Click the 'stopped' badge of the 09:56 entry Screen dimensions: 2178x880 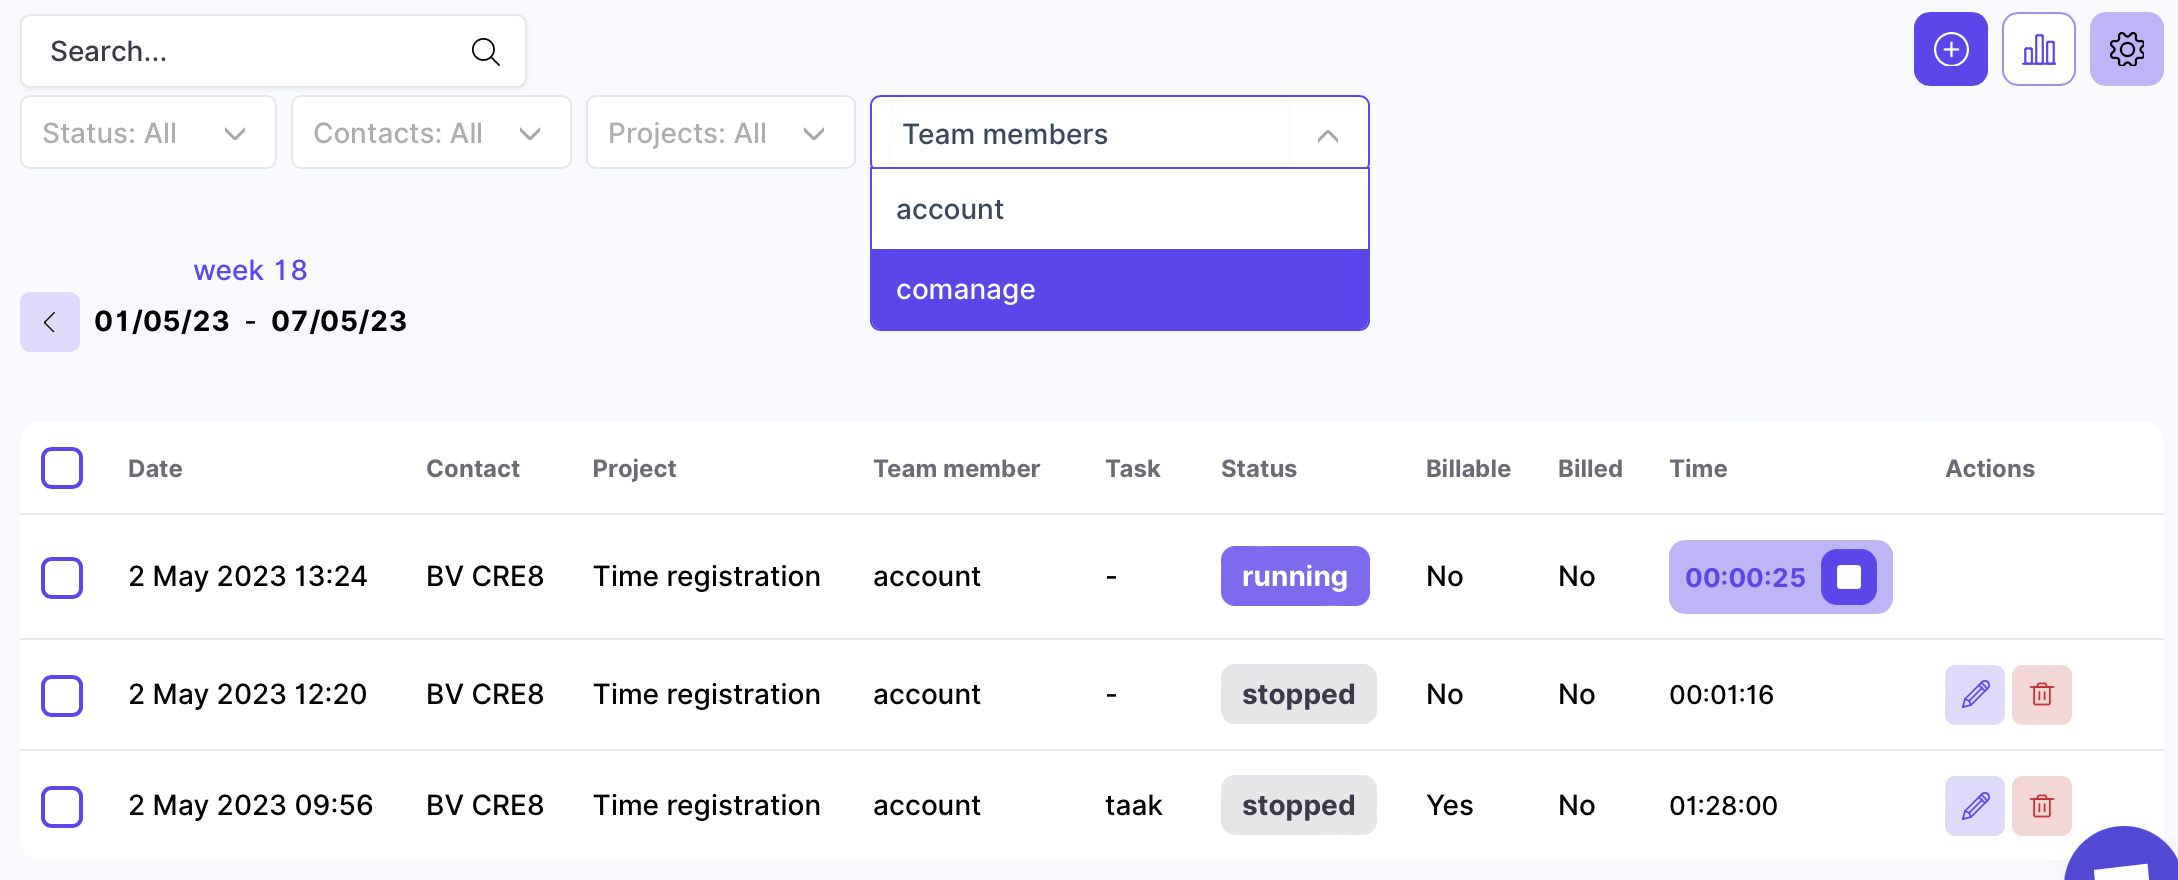pos(1298,805)
